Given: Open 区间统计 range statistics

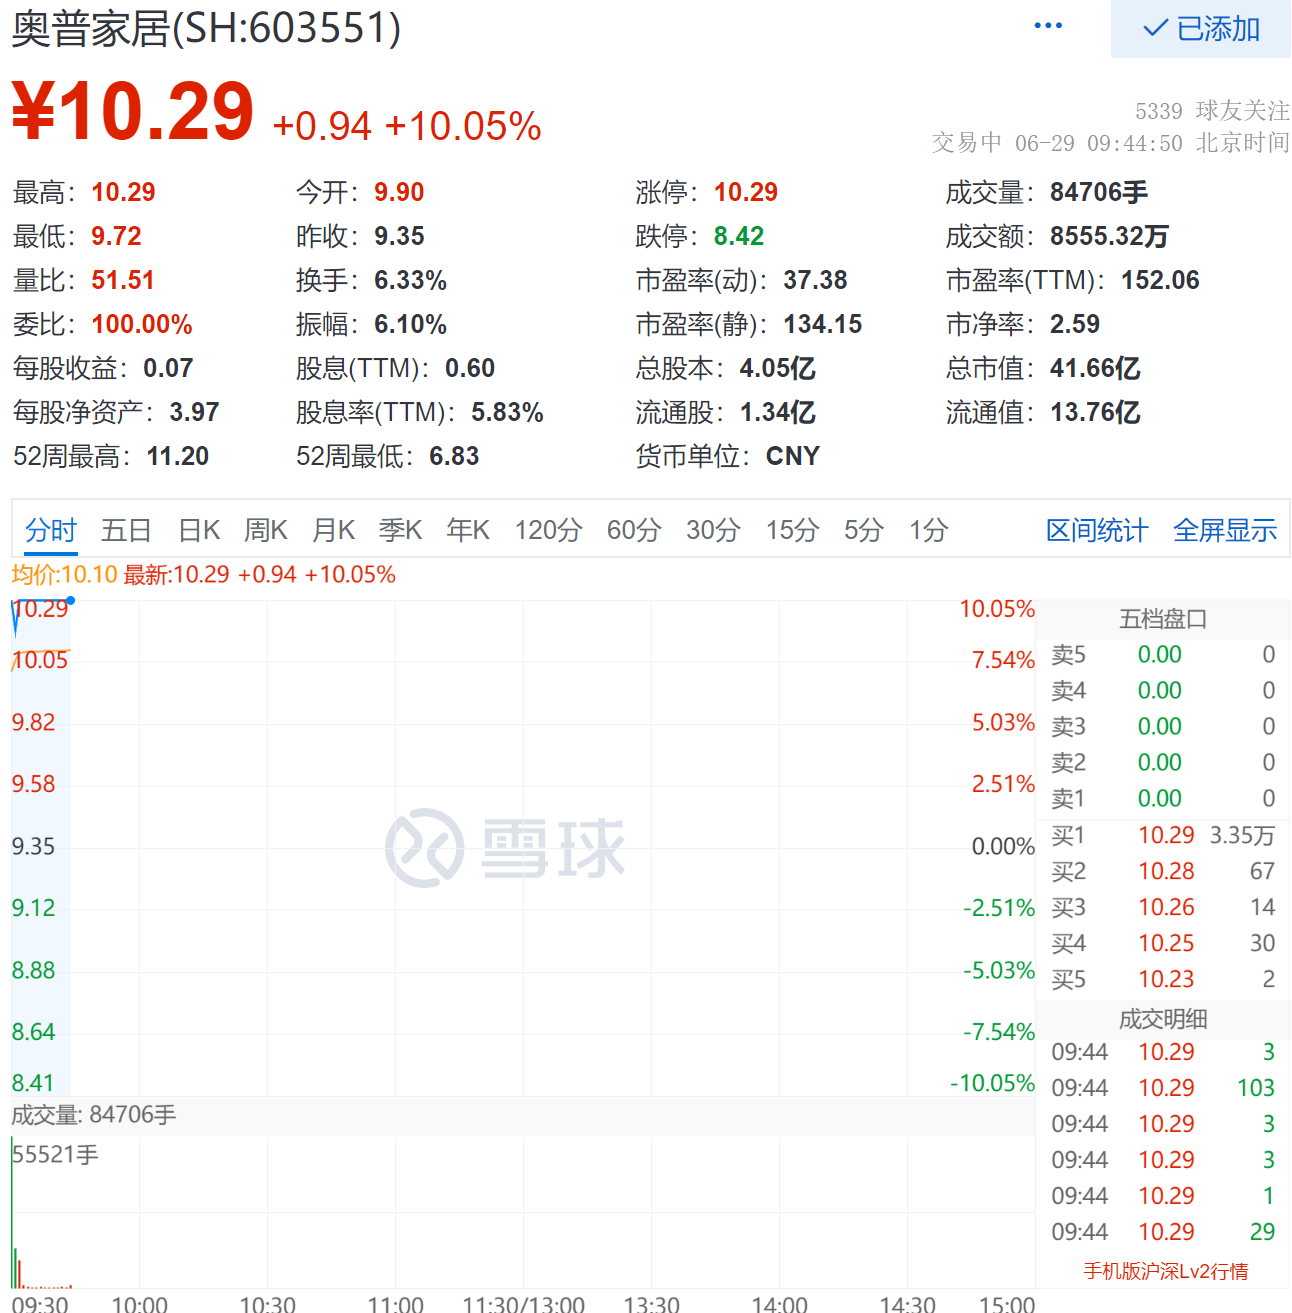Looking at the screenshot, I should coord(1097,530).
